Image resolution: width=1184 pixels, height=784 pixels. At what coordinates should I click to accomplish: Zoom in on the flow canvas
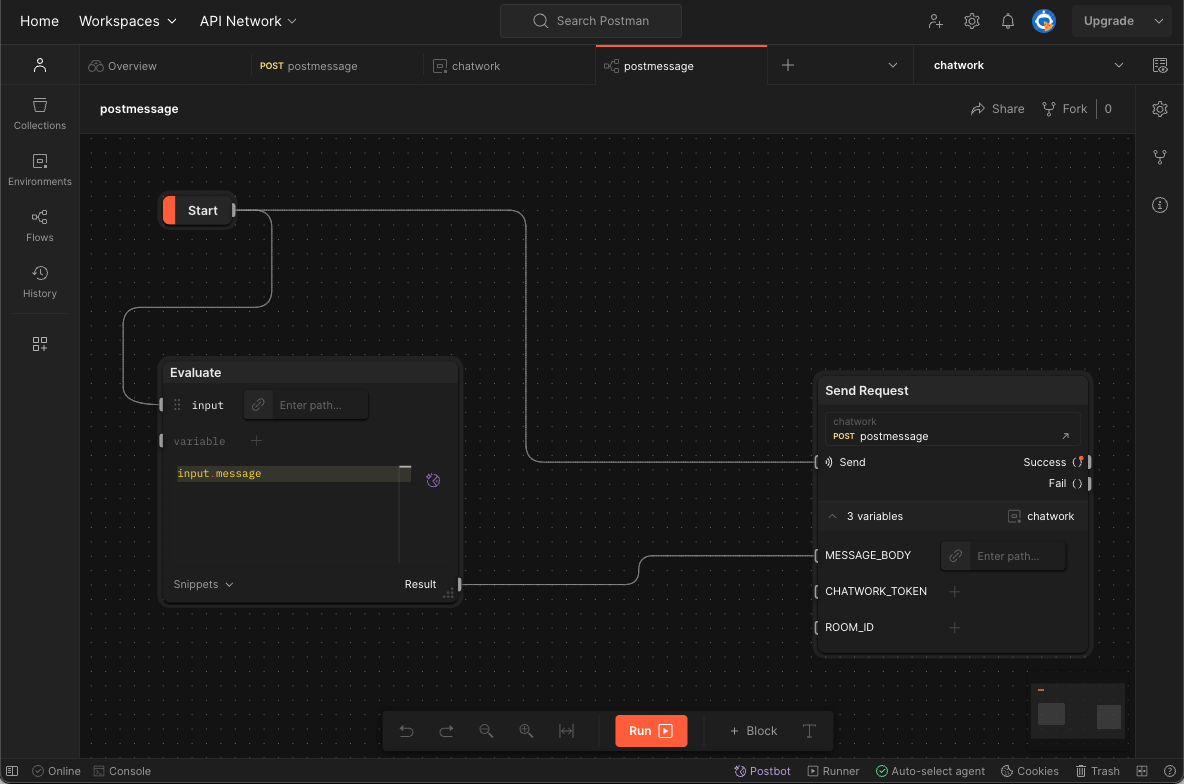pos(526,731)
